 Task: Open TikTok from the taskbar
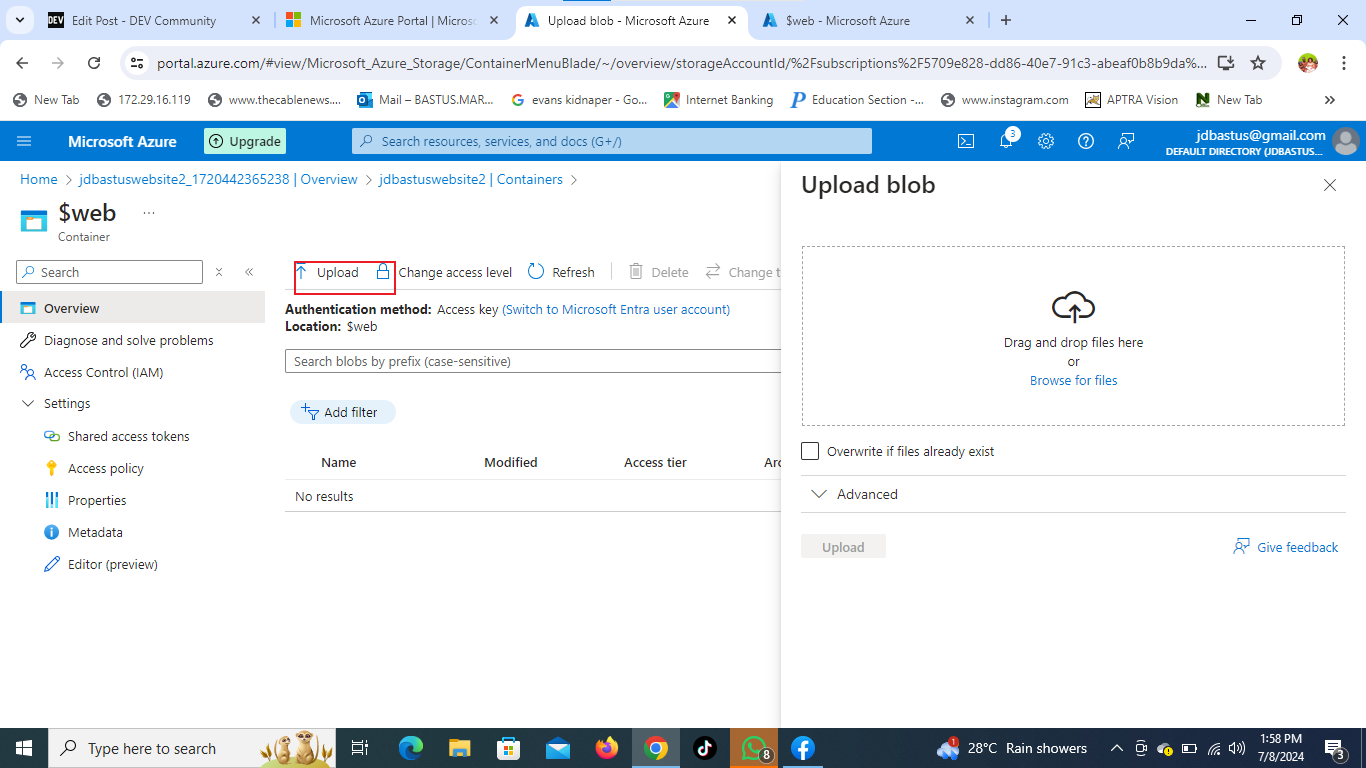tap(705, 748)
